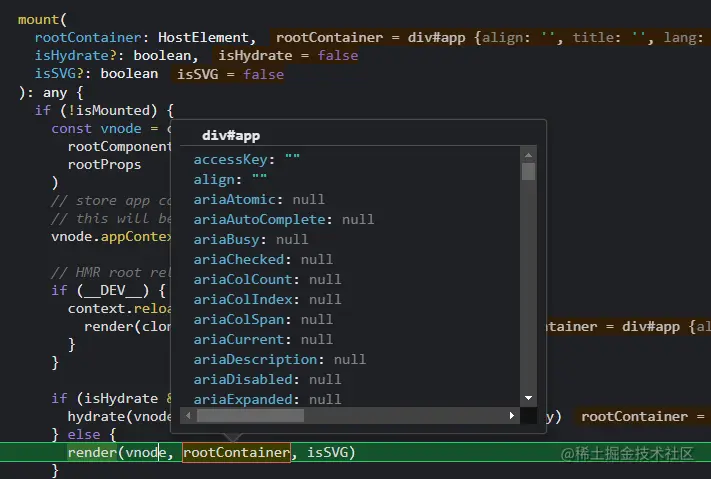Click the vnode.appContext assignment
The width and height of the screenshot is (711, 479).
coord(111,237)
